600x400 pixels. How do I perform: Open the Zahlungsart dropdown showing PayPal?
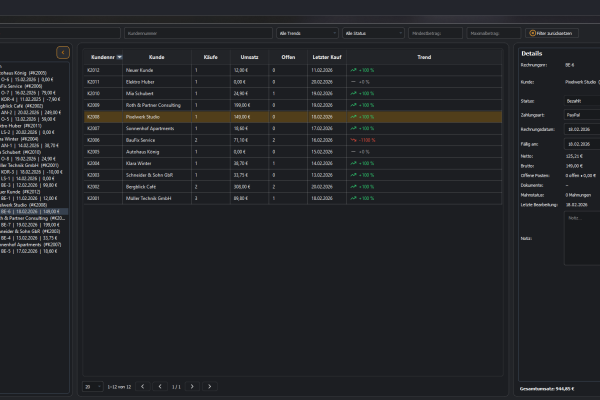(582, 115)
